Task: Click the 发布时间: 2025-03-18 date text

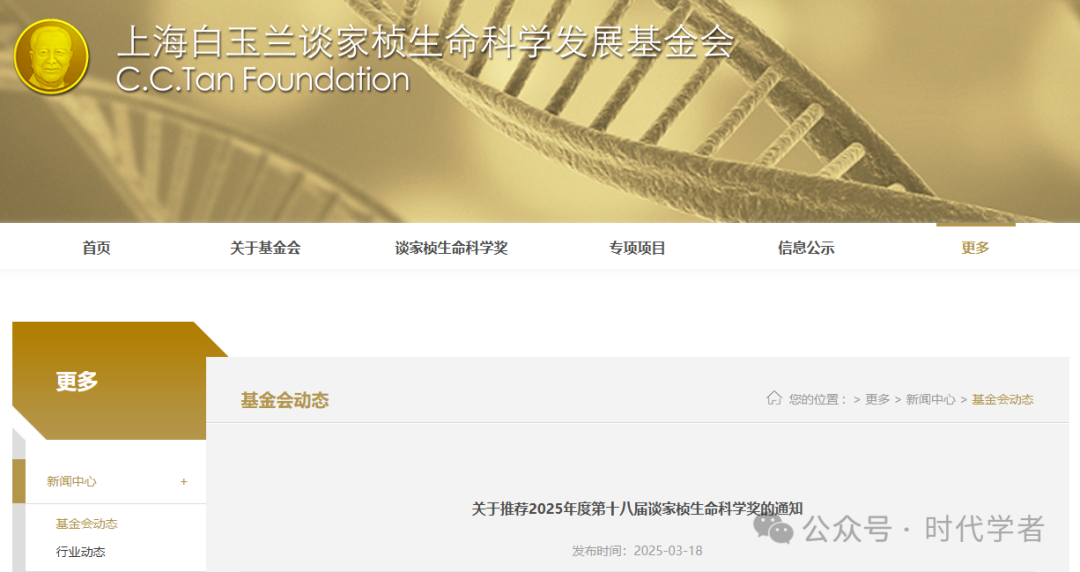Action: 637,551
